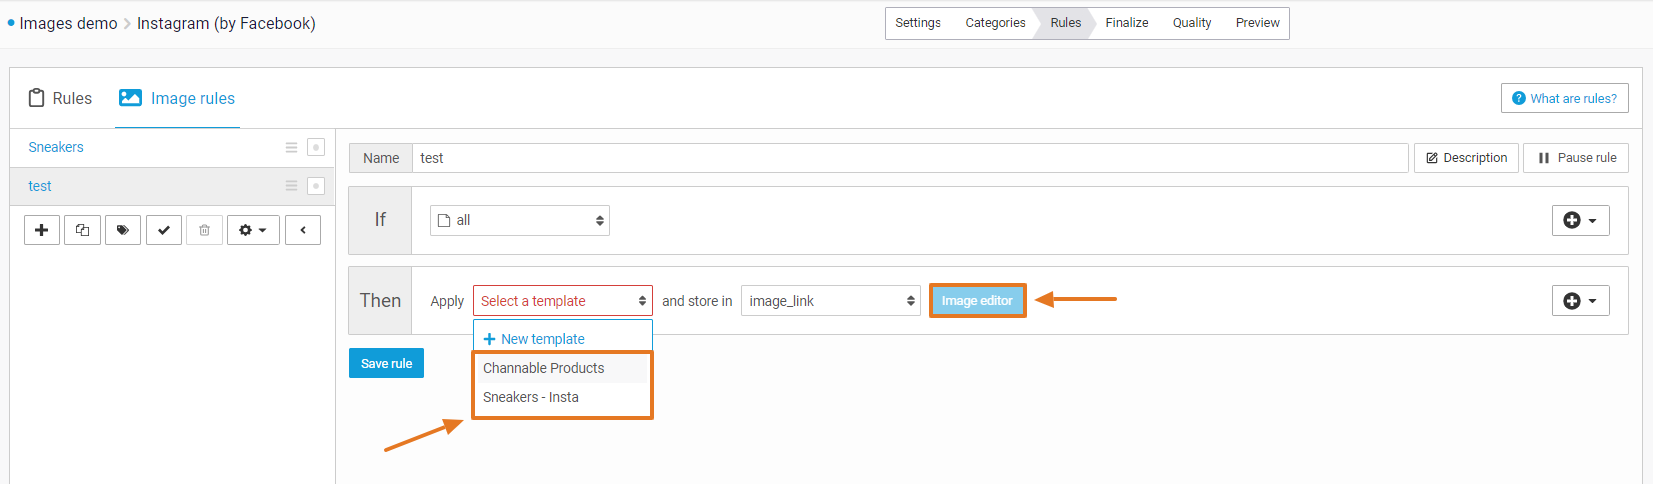The image size is (1653, 484).
Task: Click the drag handle on test rule
Action: (x=291, y=186)
